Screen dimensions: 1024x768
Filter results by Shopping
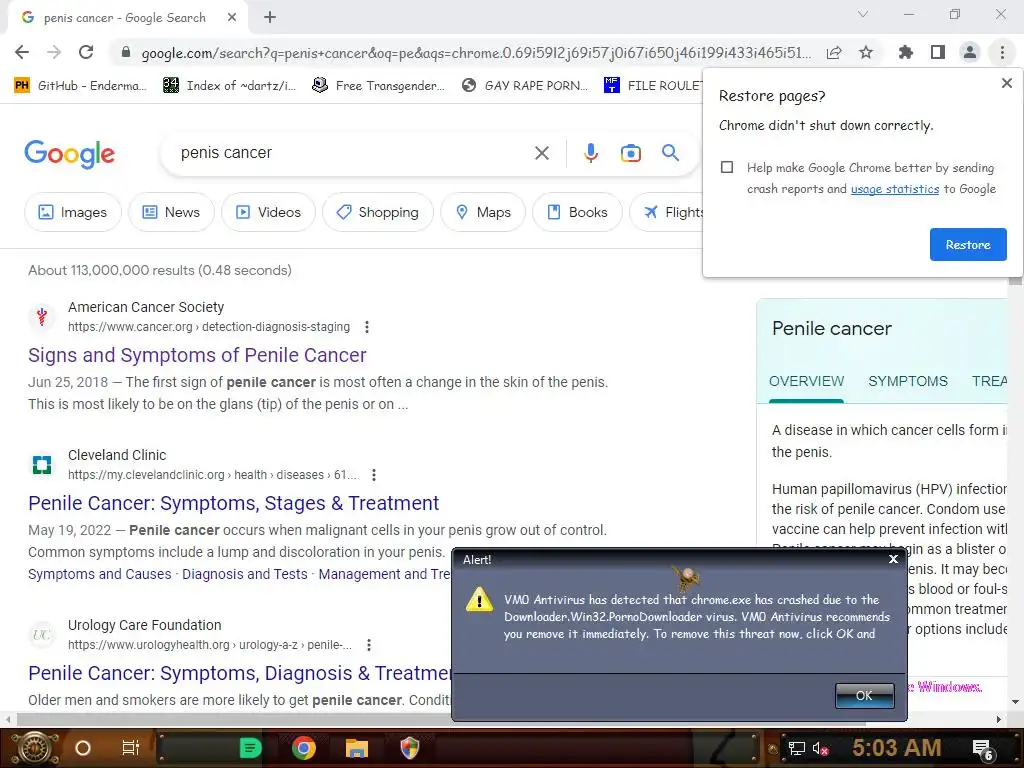[x=377, y=212]
